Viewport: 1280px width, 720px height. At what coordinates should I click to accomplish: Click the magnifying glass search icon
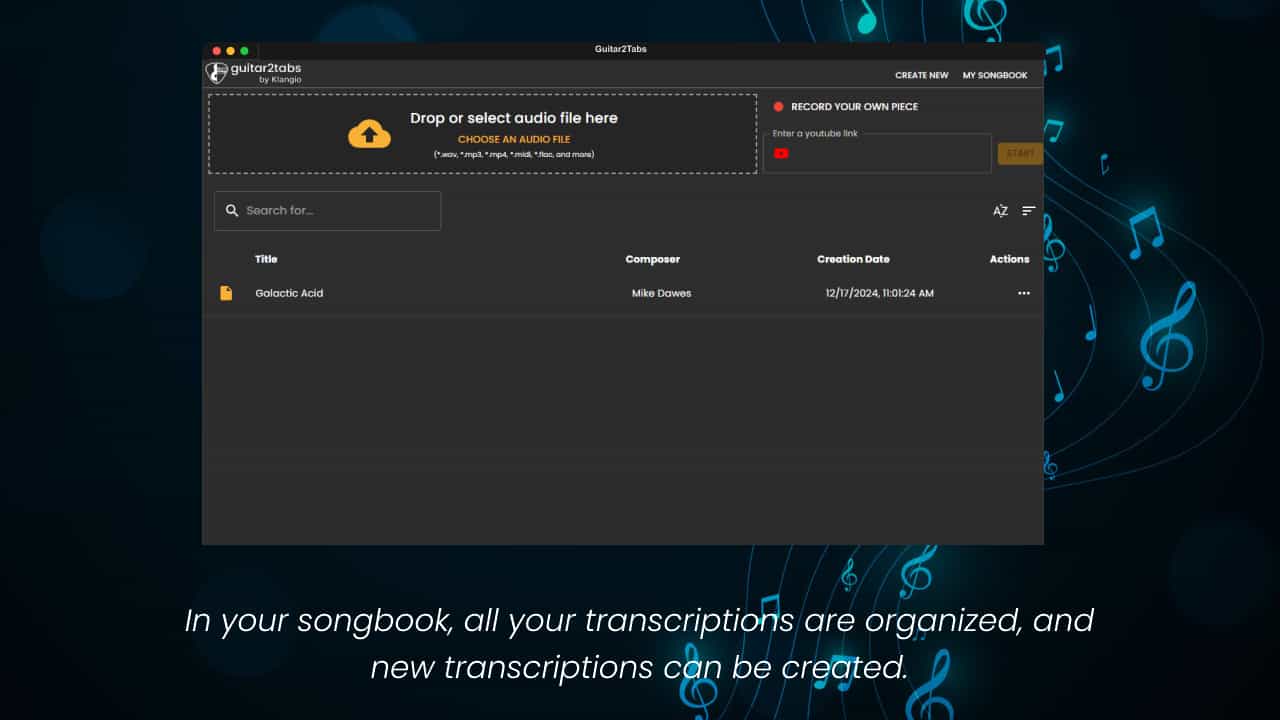point(232,210)
